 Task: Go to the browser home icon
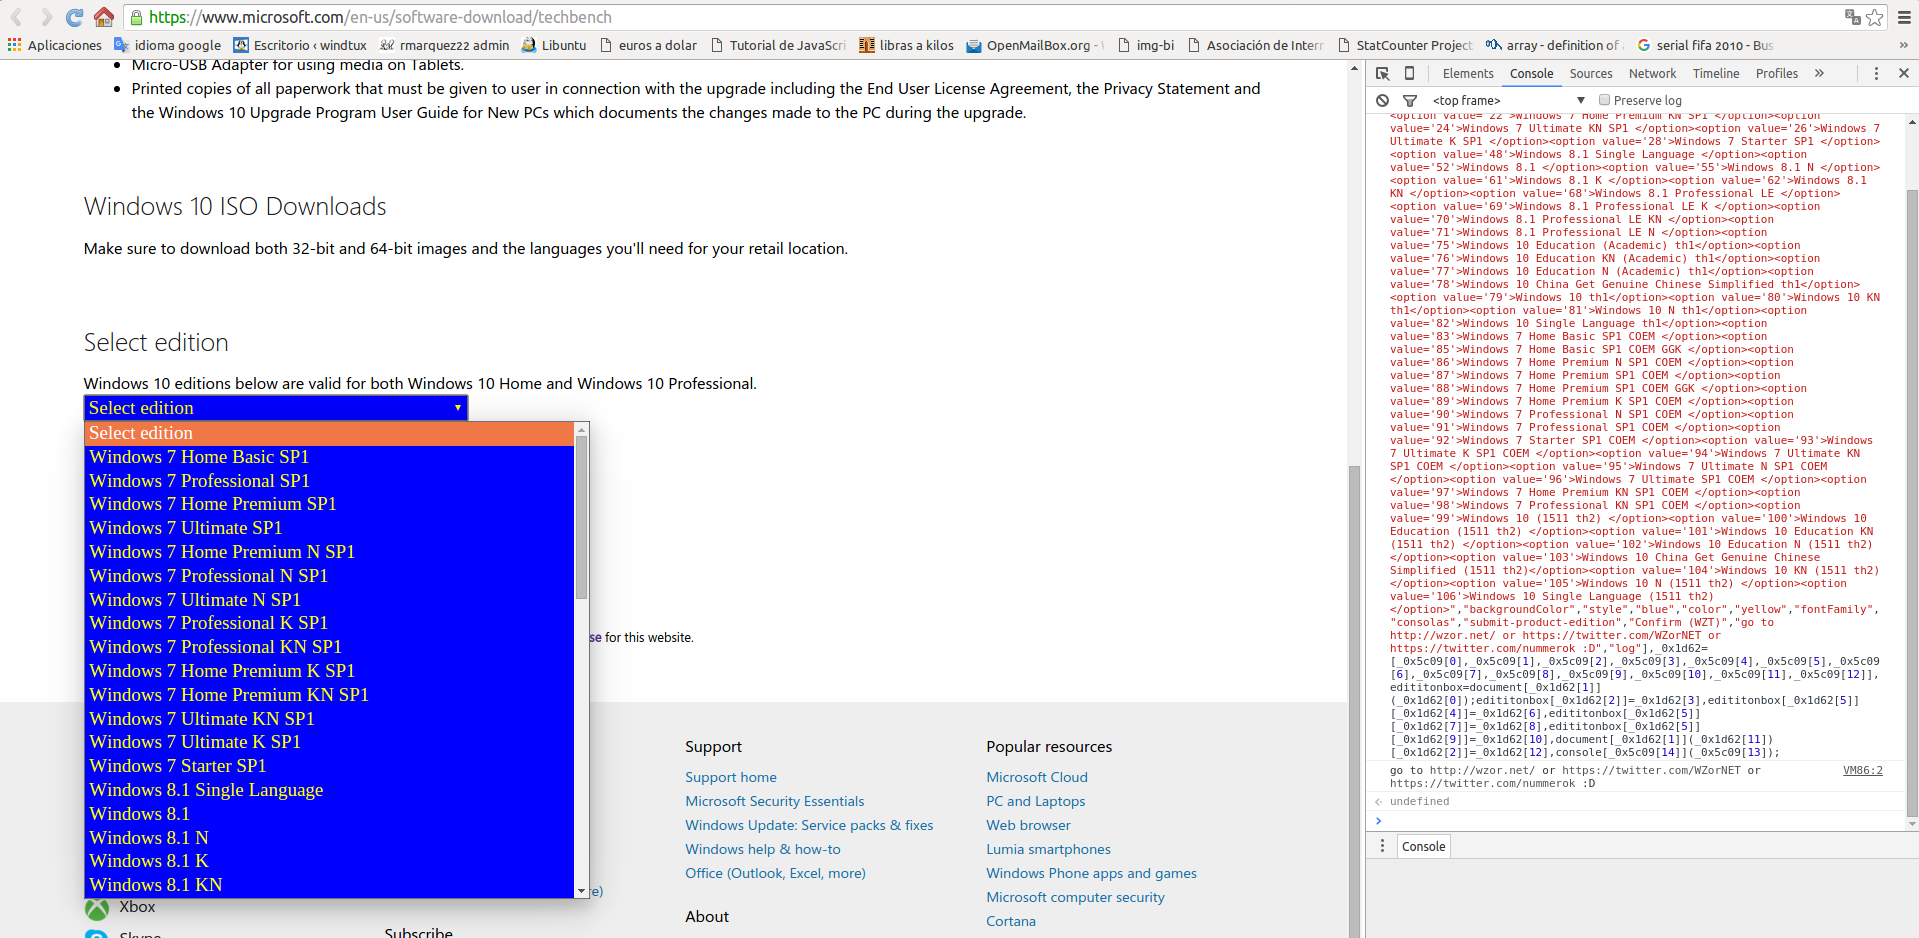[104, 17]
